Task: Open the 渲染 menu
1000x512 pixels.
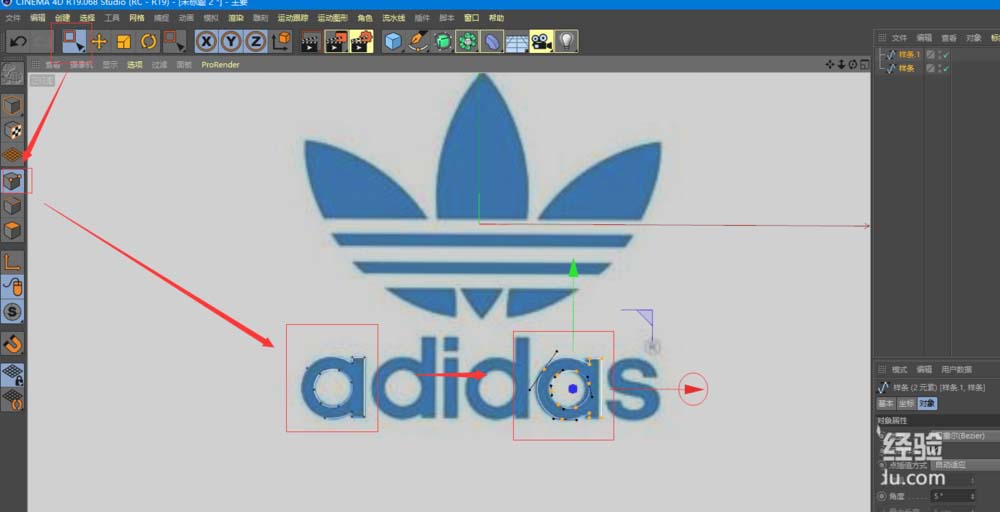Action: click(x=236, y=18)
